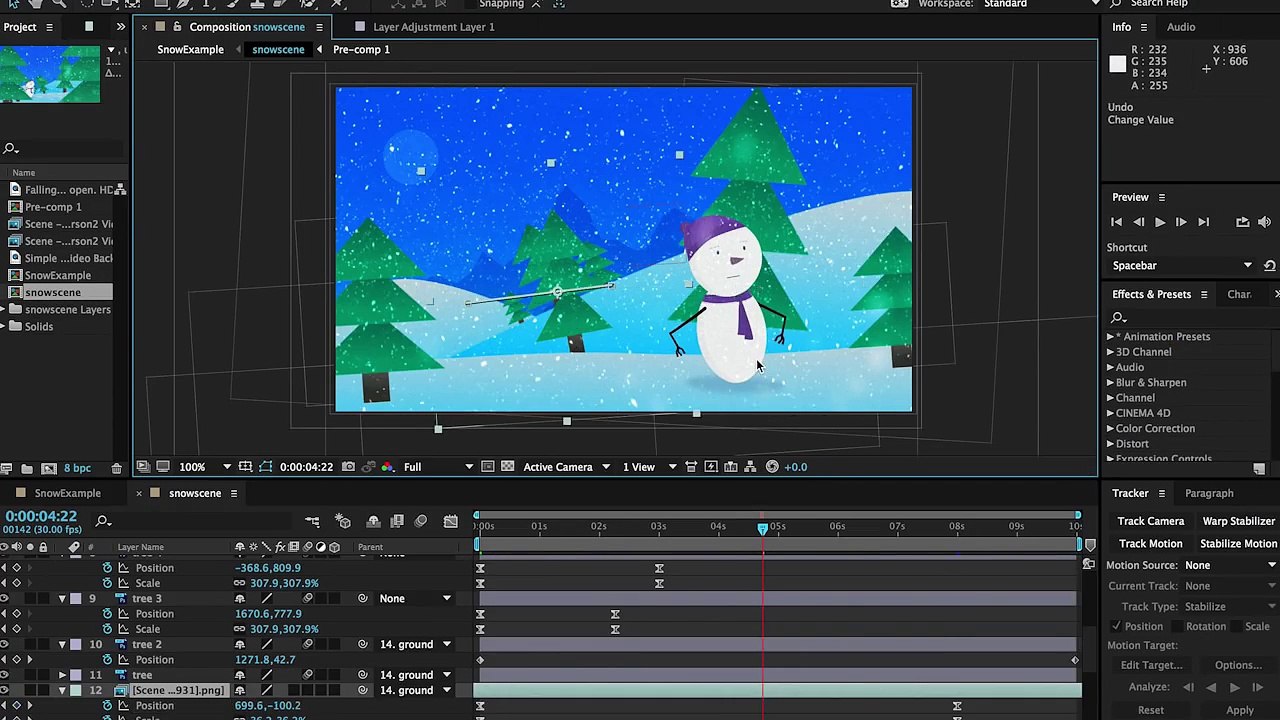
Task: Open the graph editor button
Action: [x=451, y=521]
